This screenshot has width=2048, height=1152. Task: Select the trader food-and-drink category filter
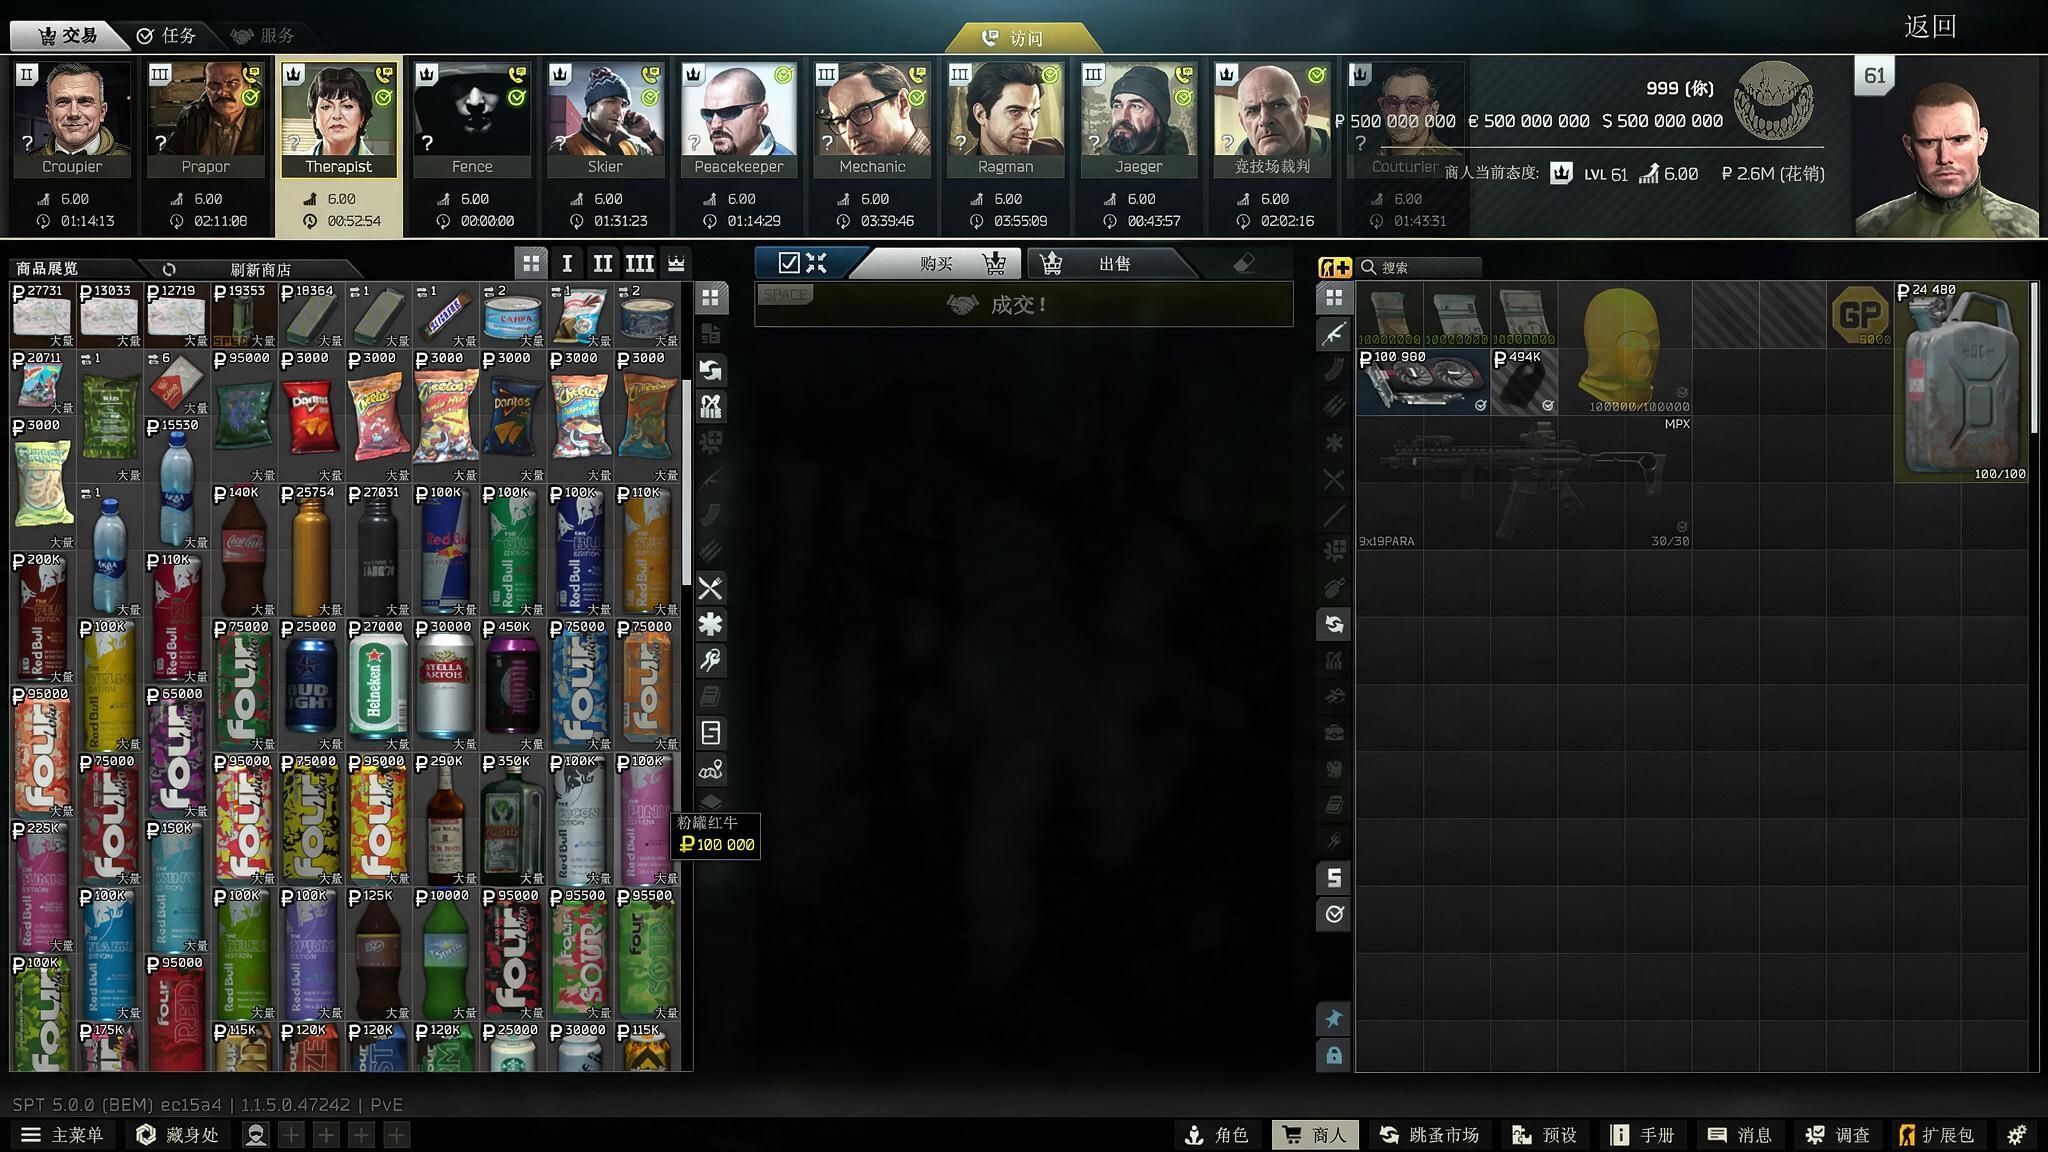click(710, 589)
